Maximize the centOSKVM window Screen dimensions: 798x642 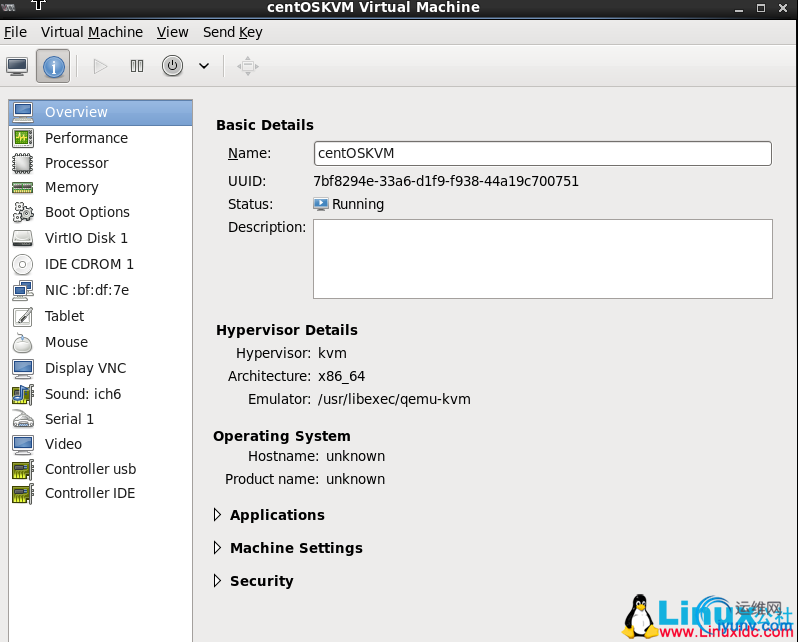coord(761,8)
